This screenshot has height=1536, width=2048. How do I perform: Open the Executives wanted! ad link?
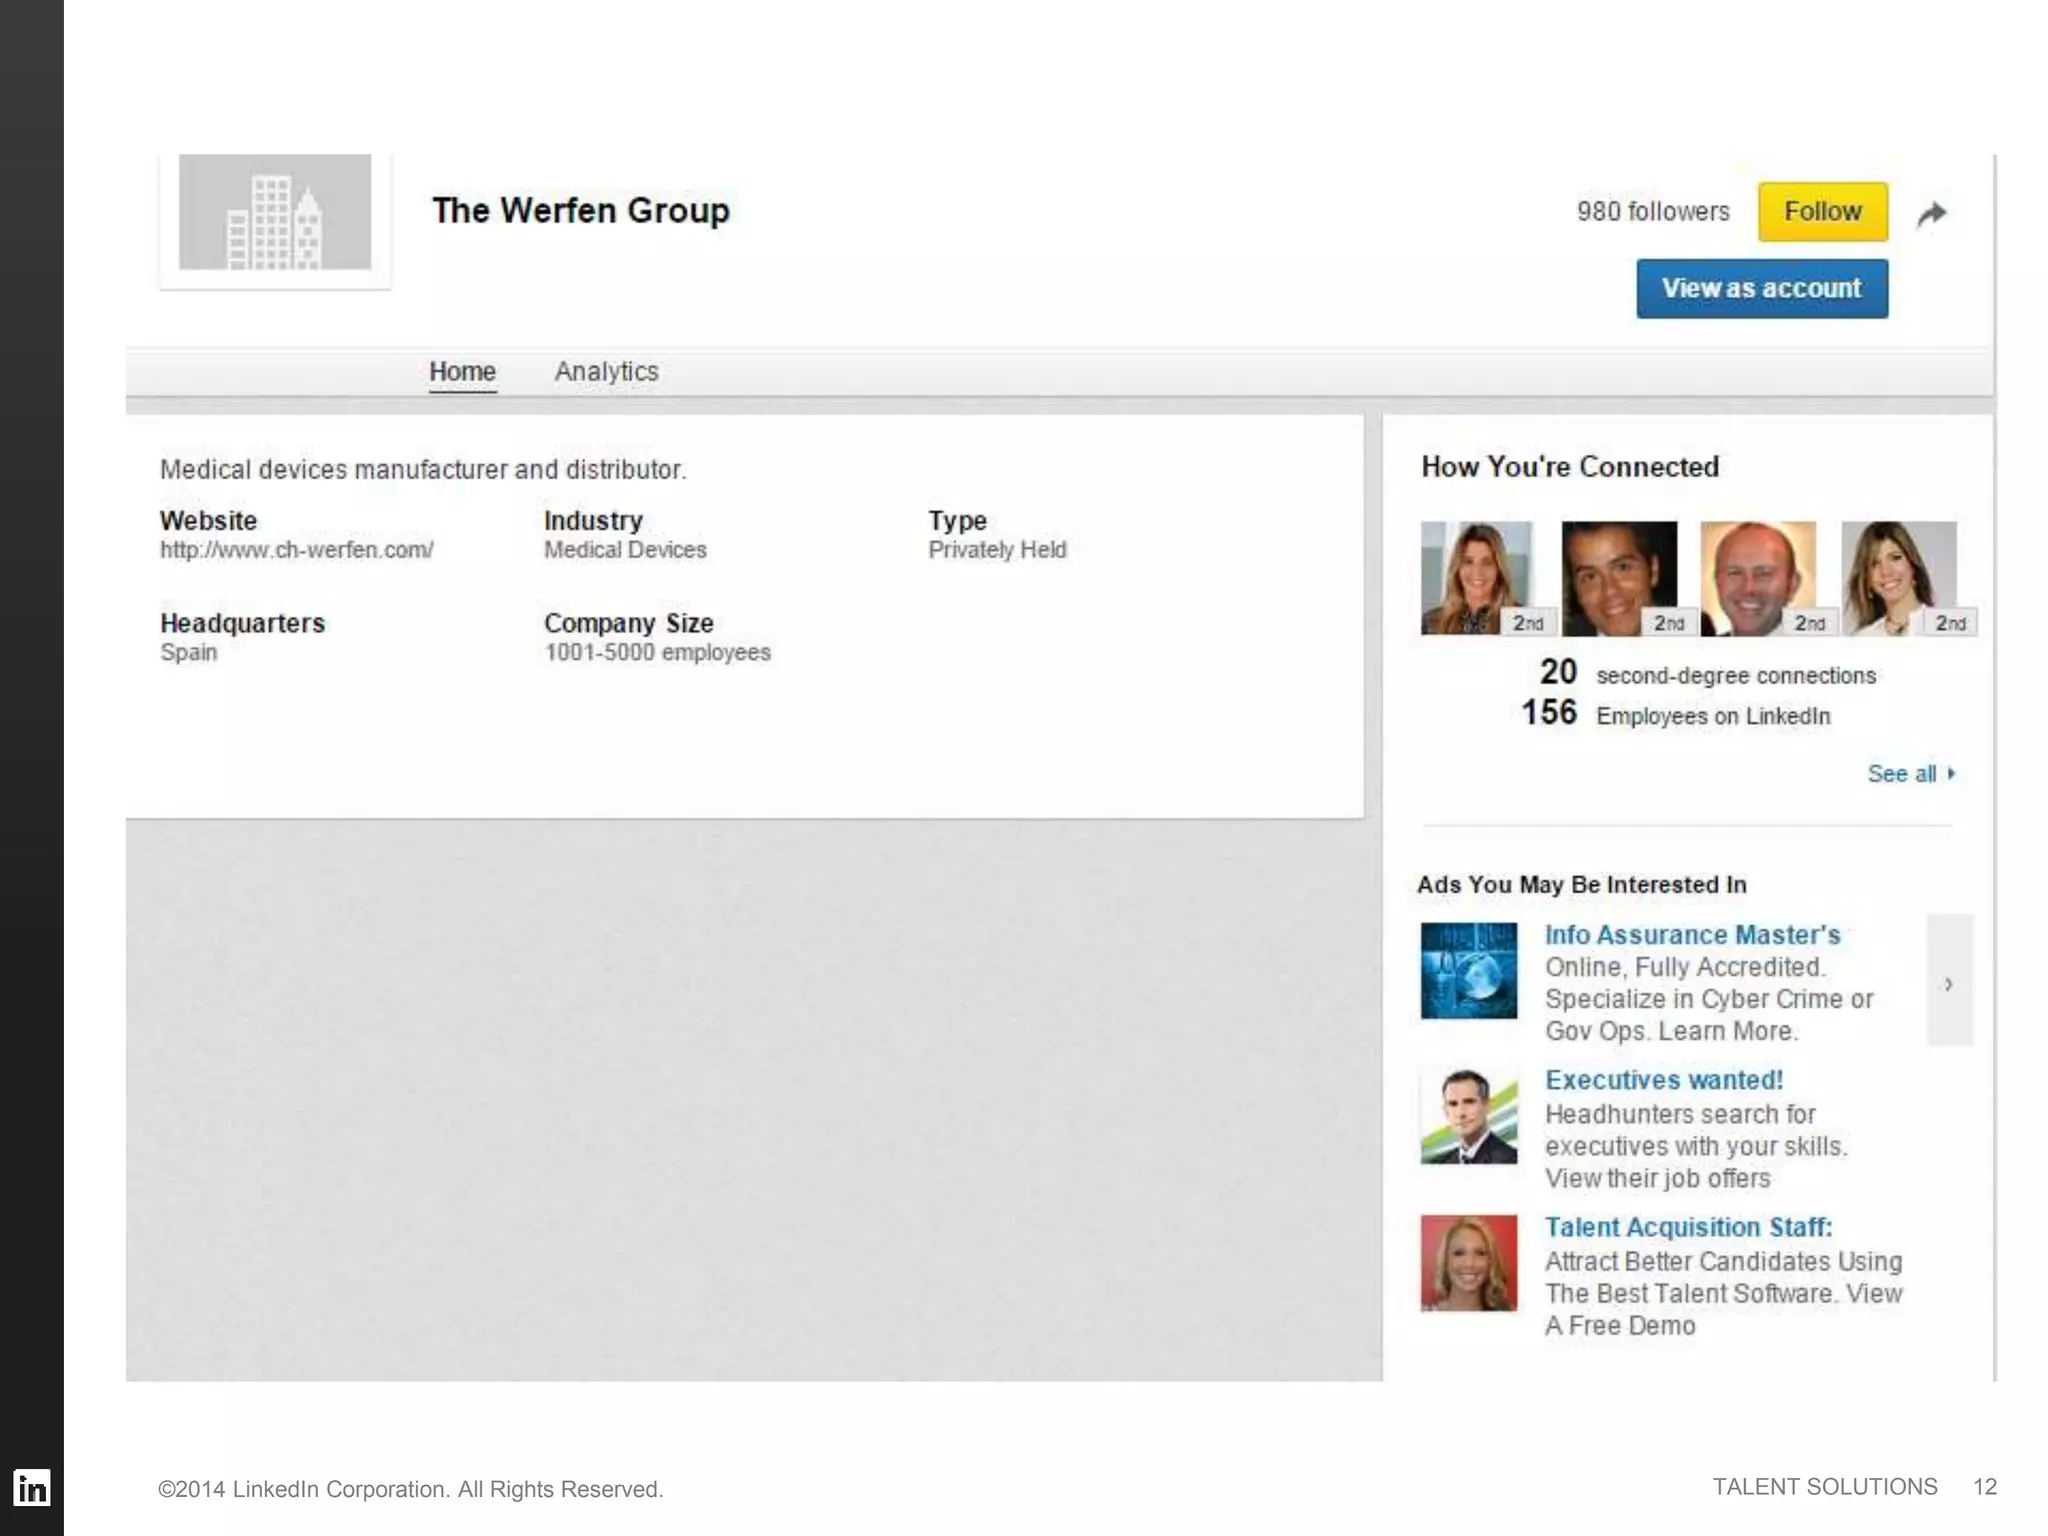[1664, 1081]
